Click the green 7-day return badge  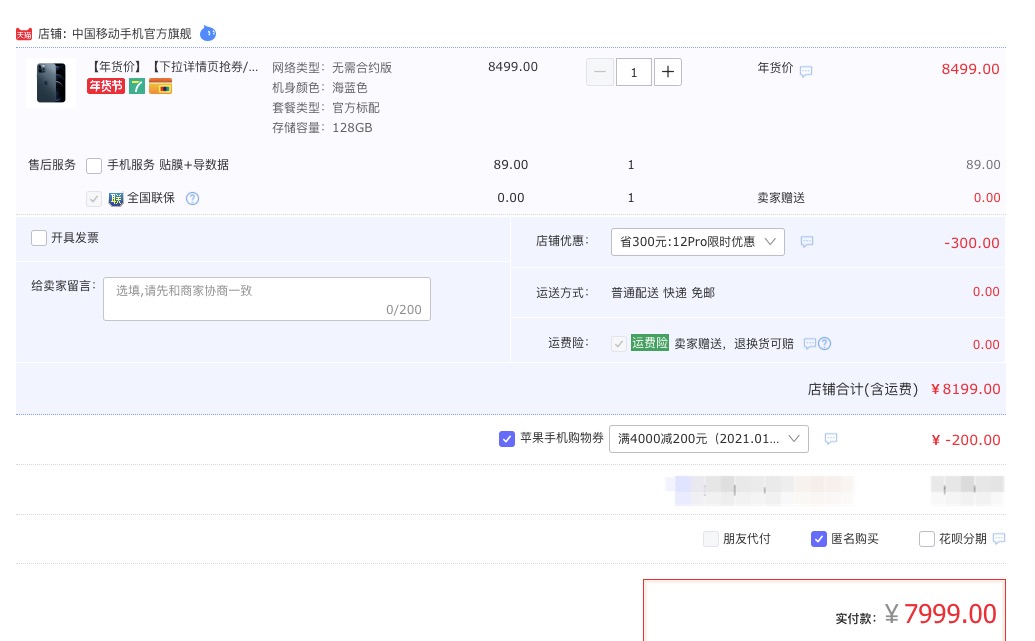tap(137, 86)
